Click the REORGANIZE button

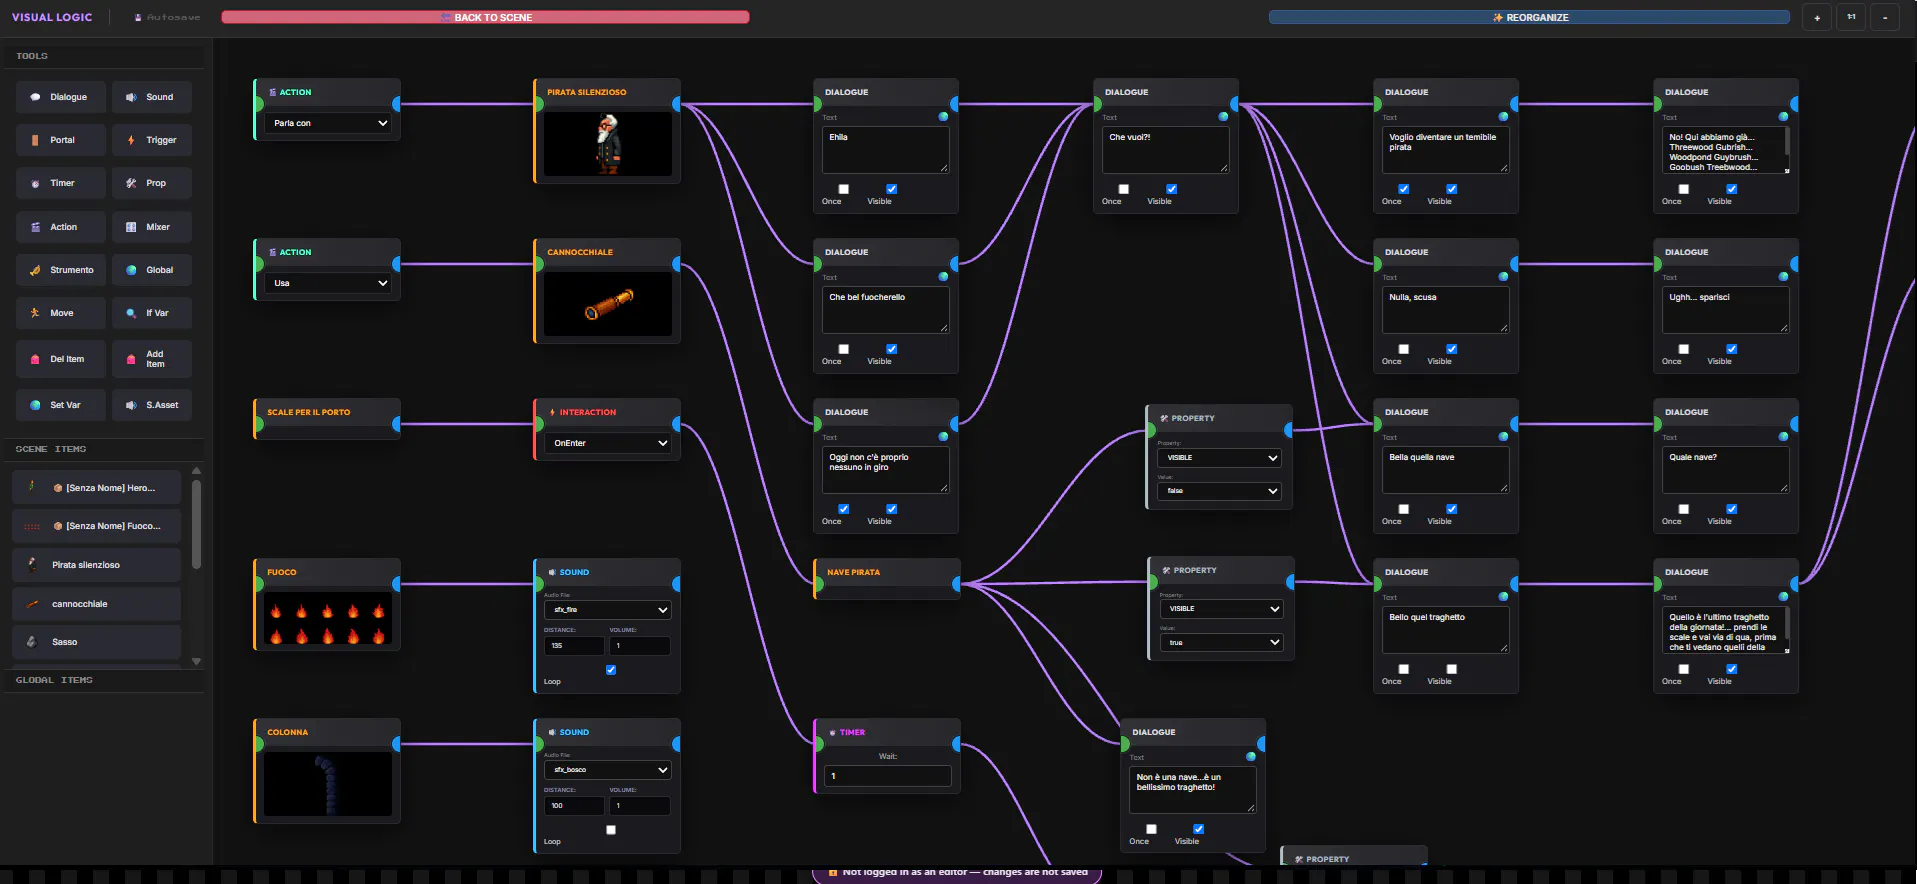[x=1529, y=17]
